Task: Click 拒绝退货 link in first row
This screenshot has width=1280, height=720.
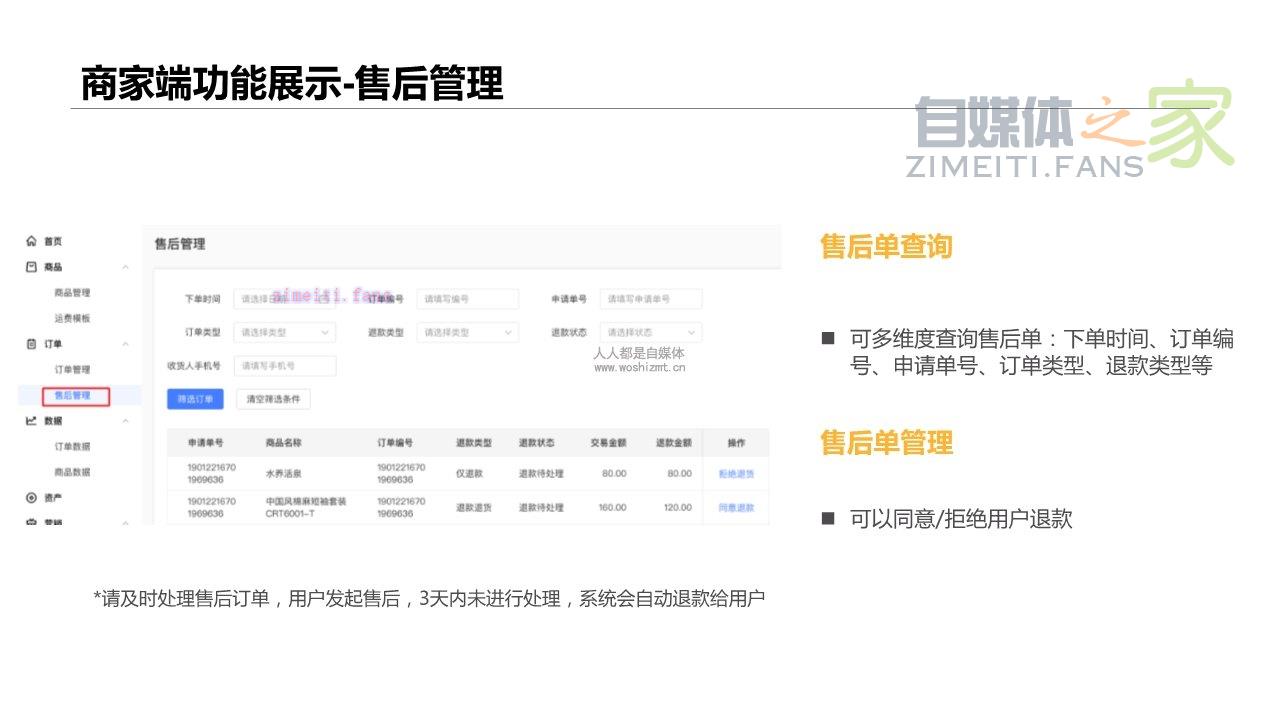Action: (x=736, y=474)
